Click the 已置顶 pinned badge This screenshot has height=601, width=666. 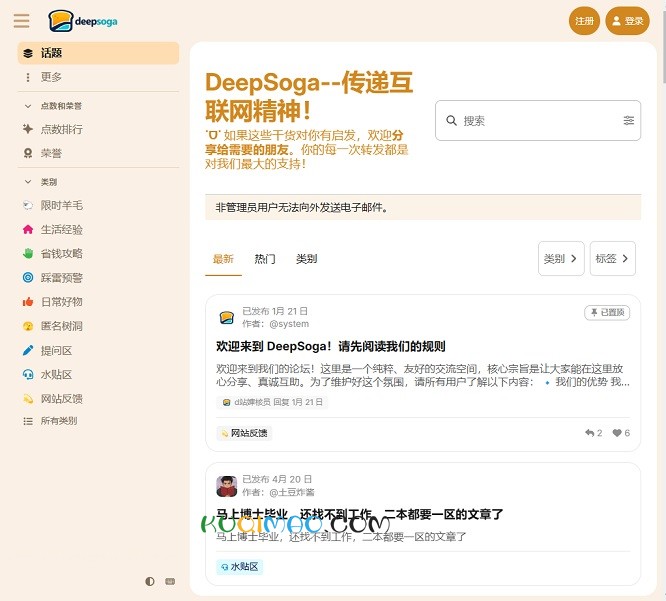click(607, 313)
